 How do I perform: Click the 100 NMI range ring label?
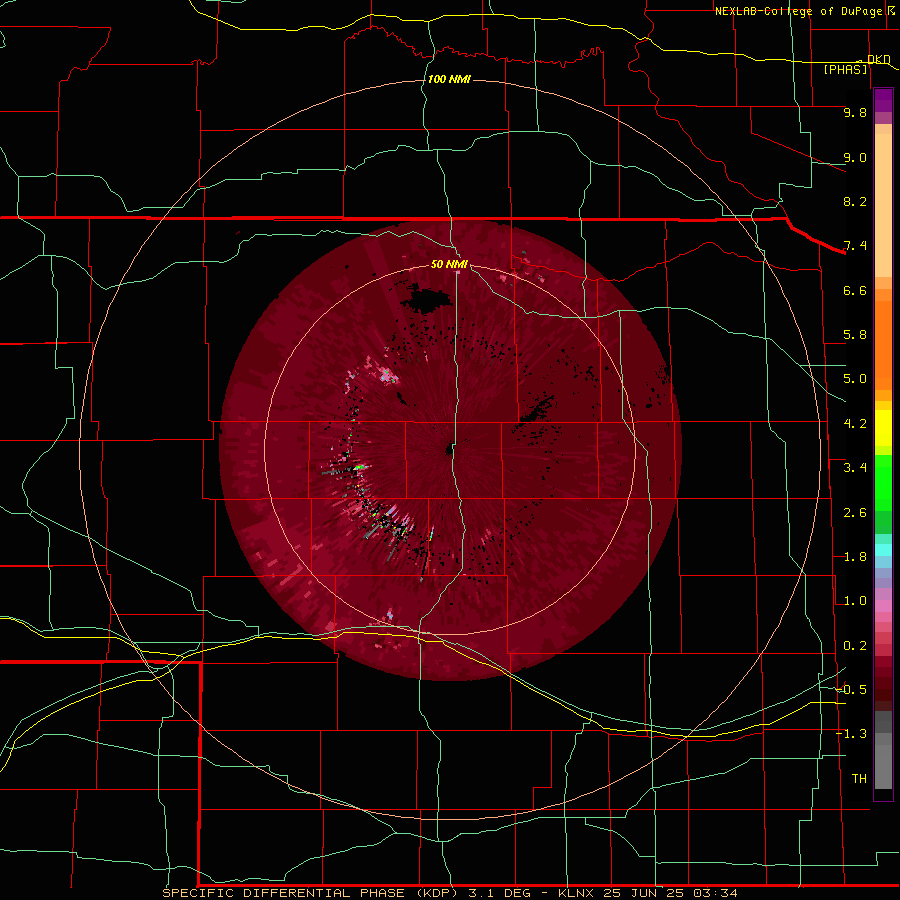point(449,79)
